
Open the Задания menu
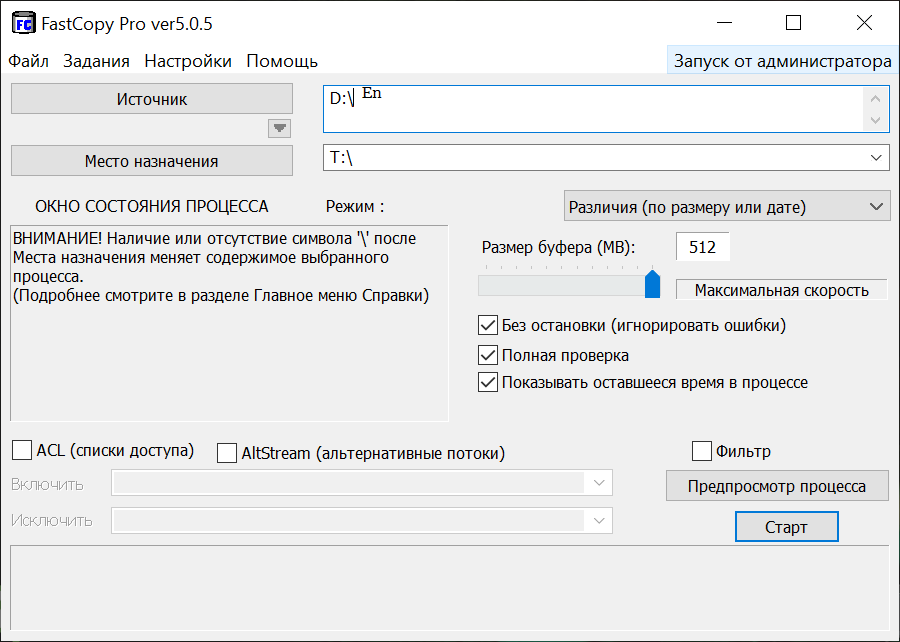96,61
